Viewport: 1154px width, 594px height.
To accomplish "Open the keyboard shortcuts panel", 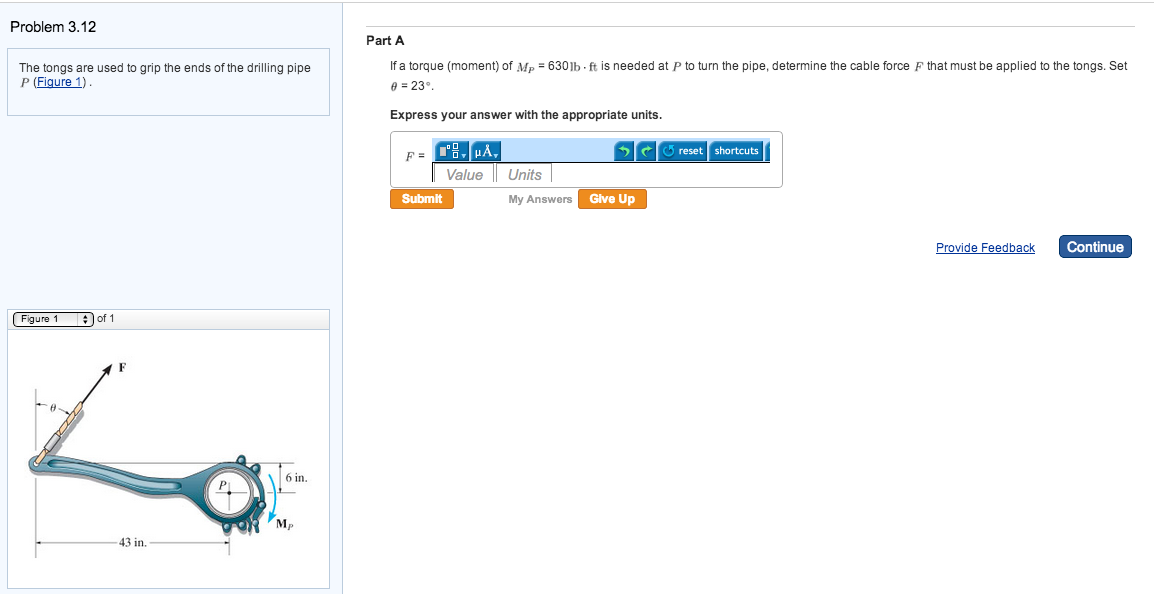I will tap(737, 151).
